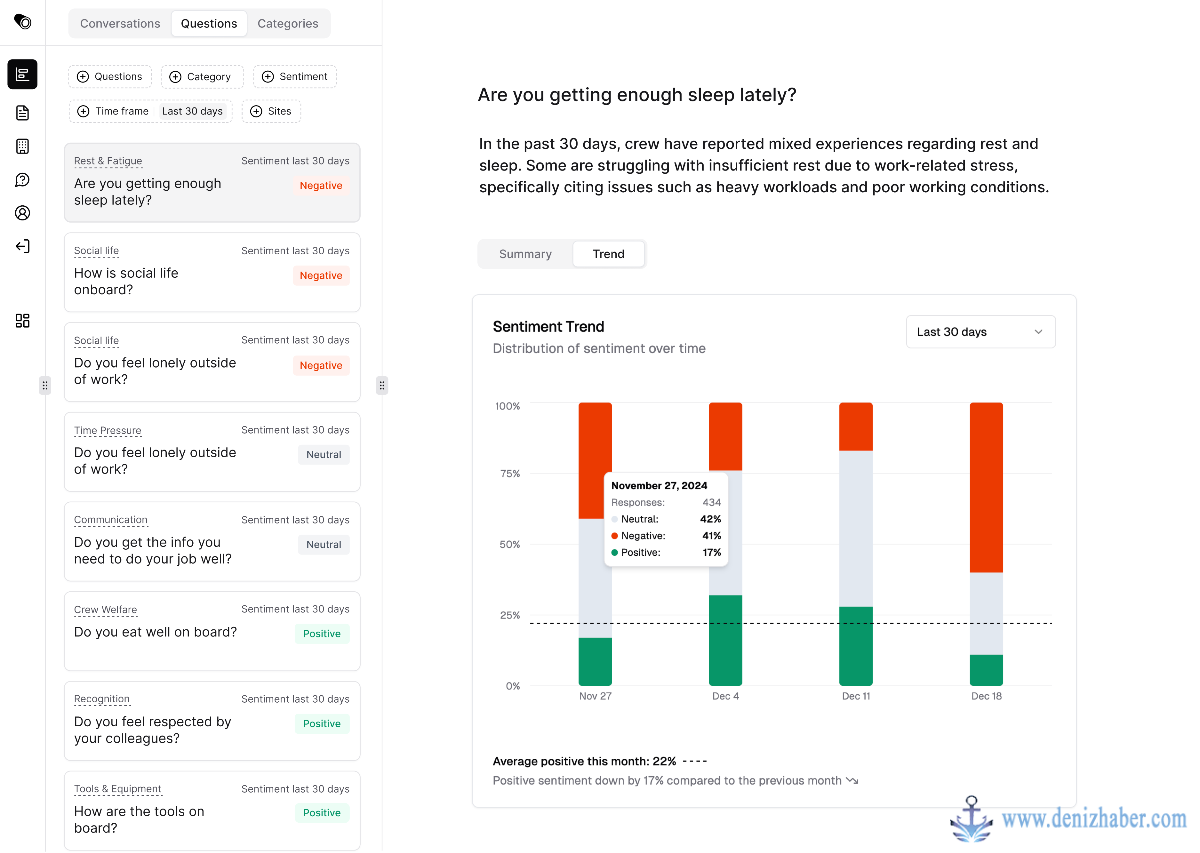Switch to the Conversations tab
This screenshot has height=853, width=1200.
click(120, 24)
